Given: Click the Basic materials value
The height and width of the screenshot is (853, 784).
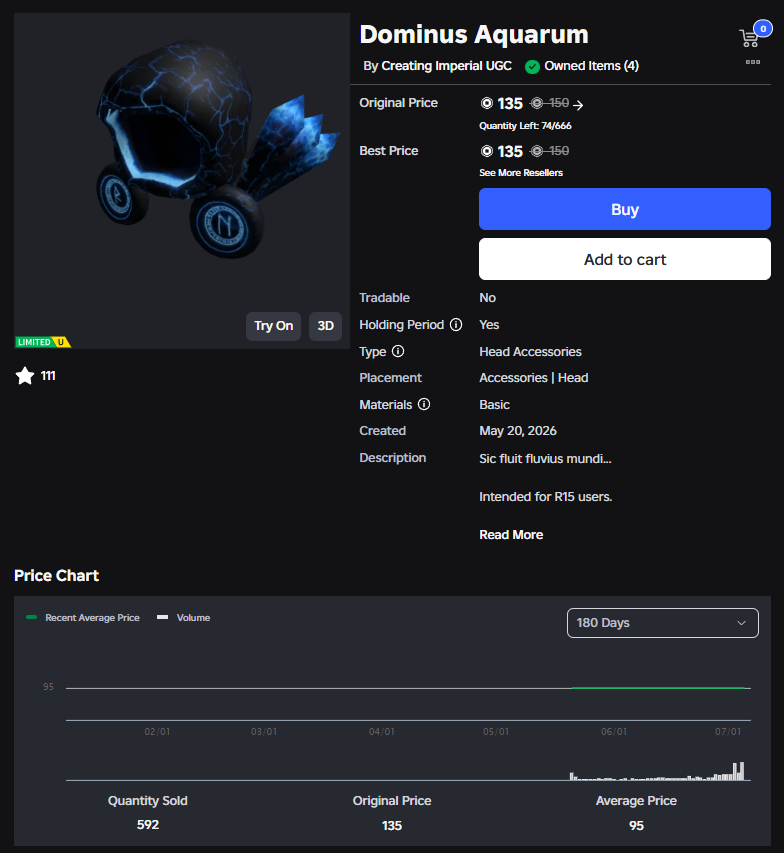Looking at the screenshot, I should click(494, 405).
